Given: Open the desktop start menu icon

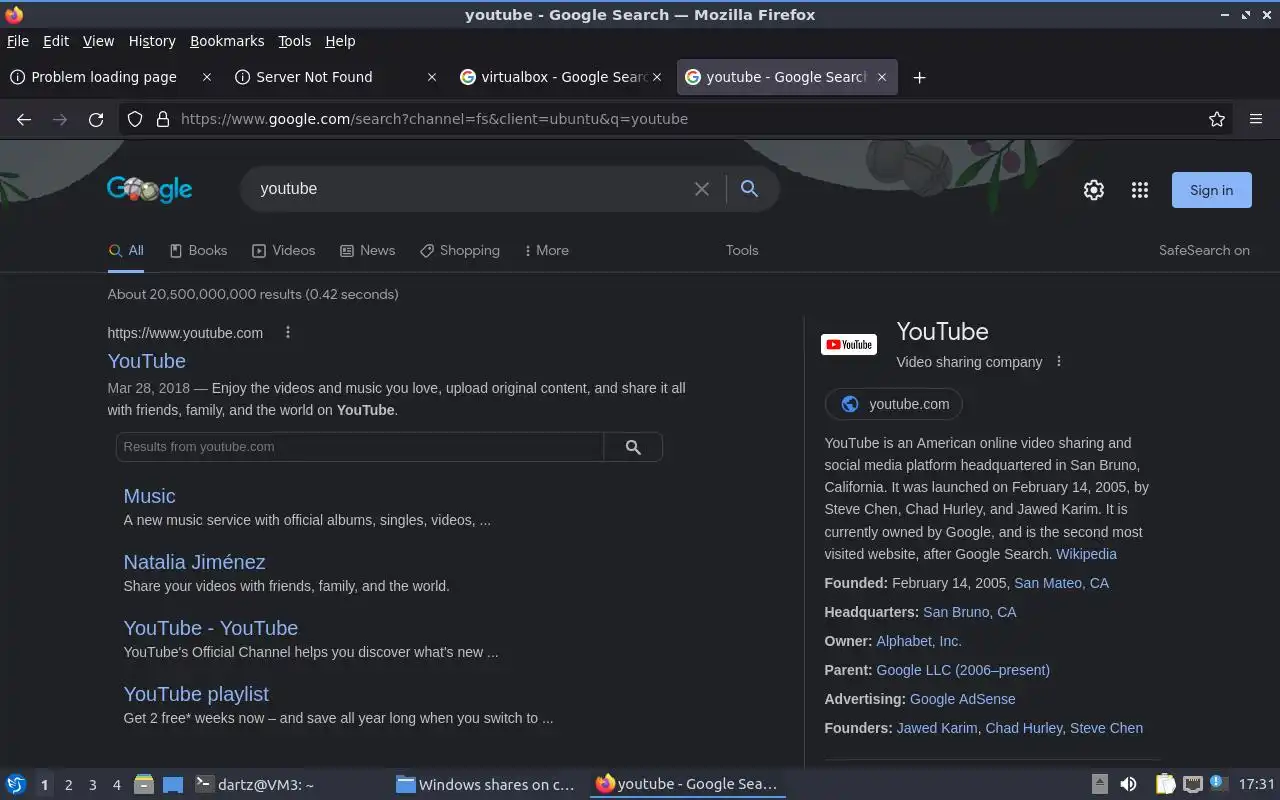Looking at the screenshot, I should click(x=16, y=784).
